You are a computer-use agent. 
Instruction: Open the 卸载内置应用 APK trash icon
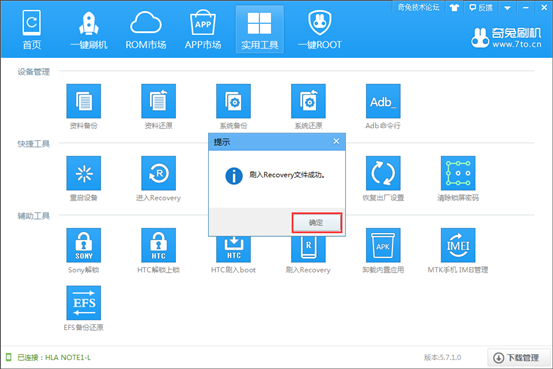pos(383,245)
